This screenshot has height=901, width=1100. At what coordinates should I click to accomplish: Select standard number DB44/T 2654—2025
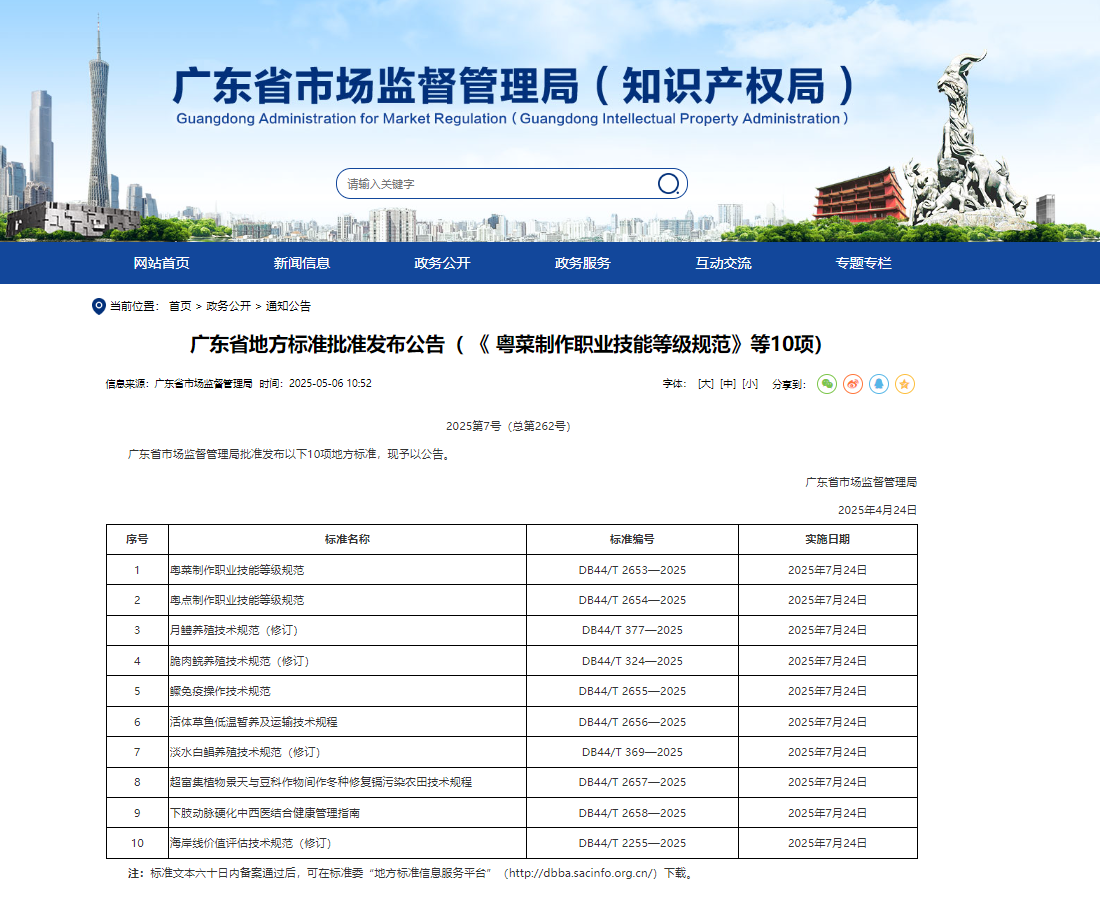pos(632,600)
